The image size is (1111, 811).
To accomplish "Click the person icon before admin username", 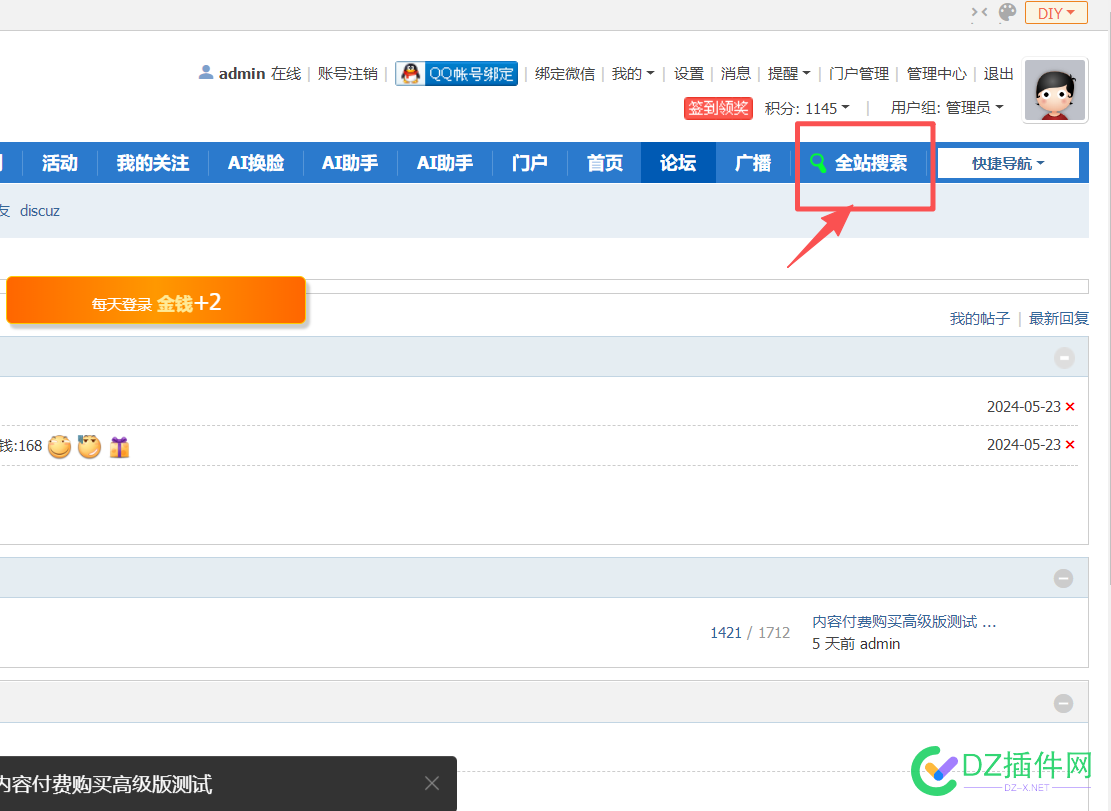I will click(x=205, y=72).
